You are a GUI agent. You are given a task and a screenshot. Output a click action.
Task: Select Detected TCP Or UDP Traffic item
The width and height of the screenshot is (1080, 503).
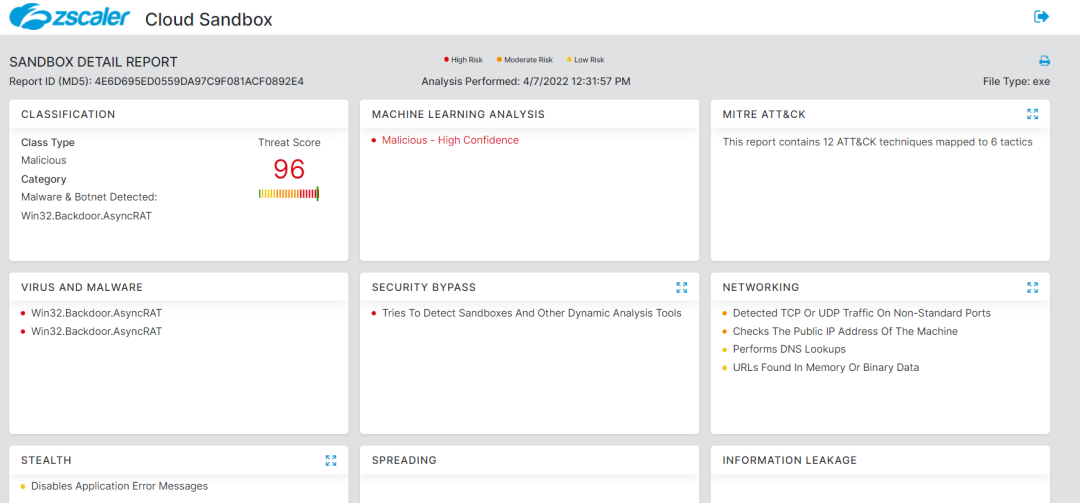[x=861, y=313]
